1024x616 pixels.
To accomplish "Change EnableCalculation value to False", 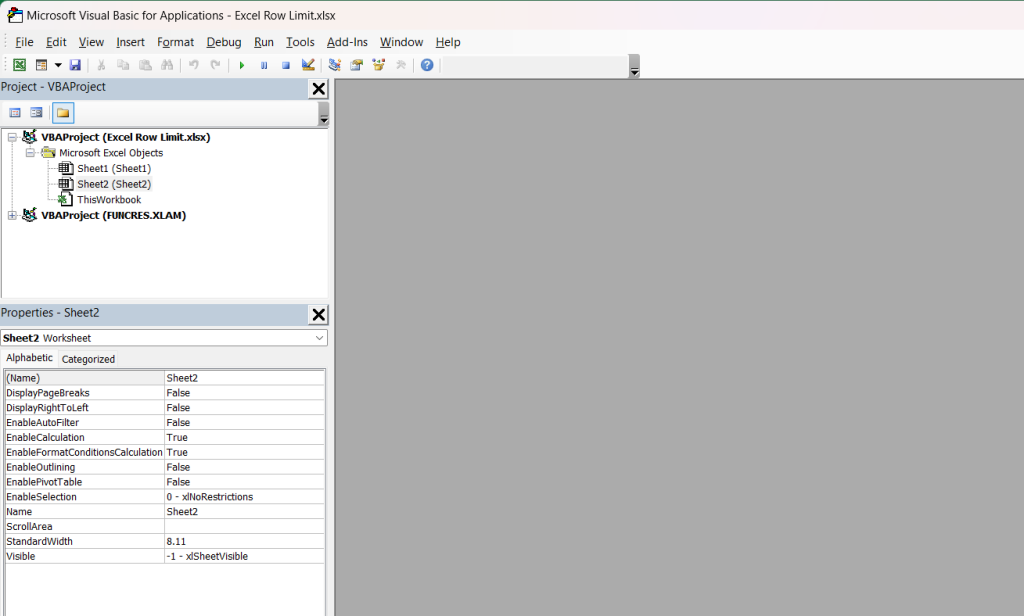I will 244,437.
